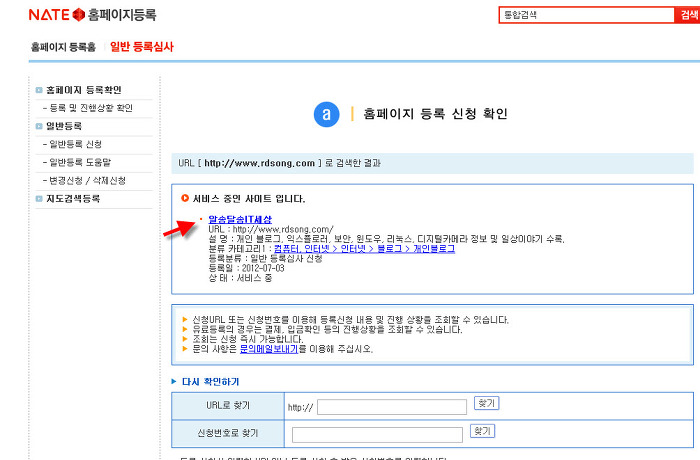This screenshot has width=700, height=460.
Task: Open the 말송달송IT세상 site link
Action: (x=240, y=219)
